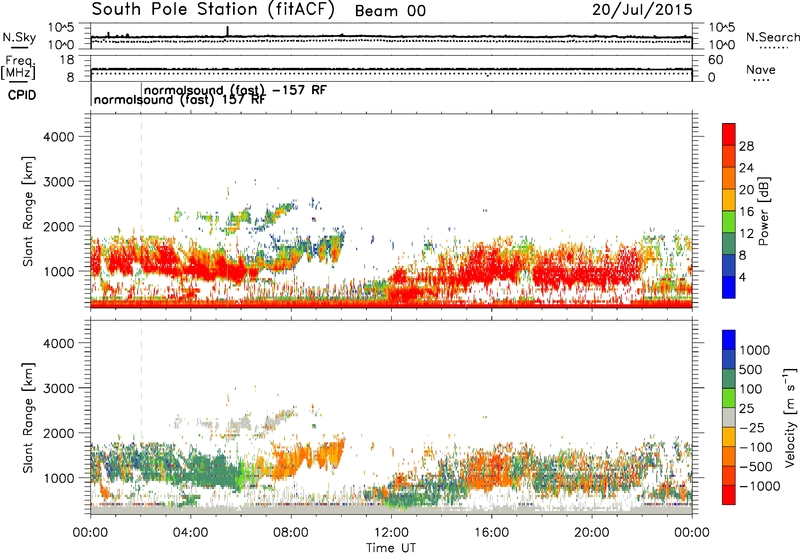Click the normalsound (fast) -157 RF text
The height and width of the screenshot is (554, 800).
[x=235, y=90]
